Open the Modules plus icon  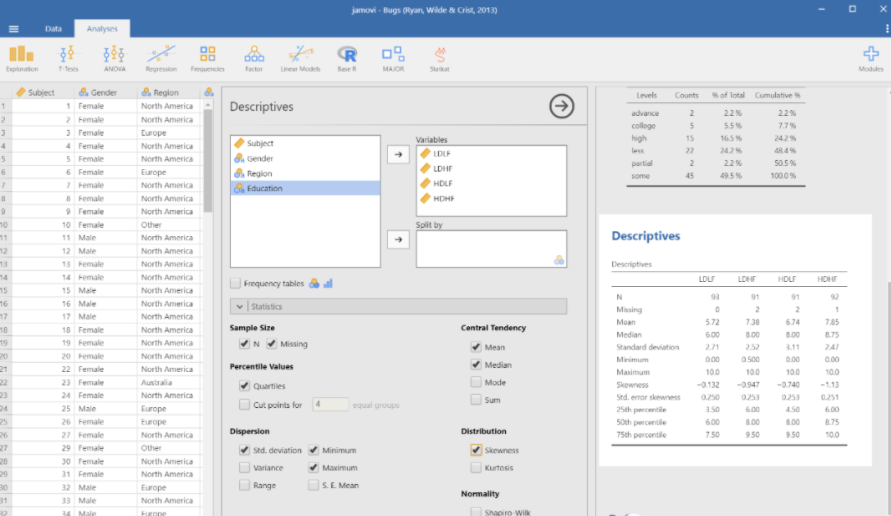[x=870, y=57]
